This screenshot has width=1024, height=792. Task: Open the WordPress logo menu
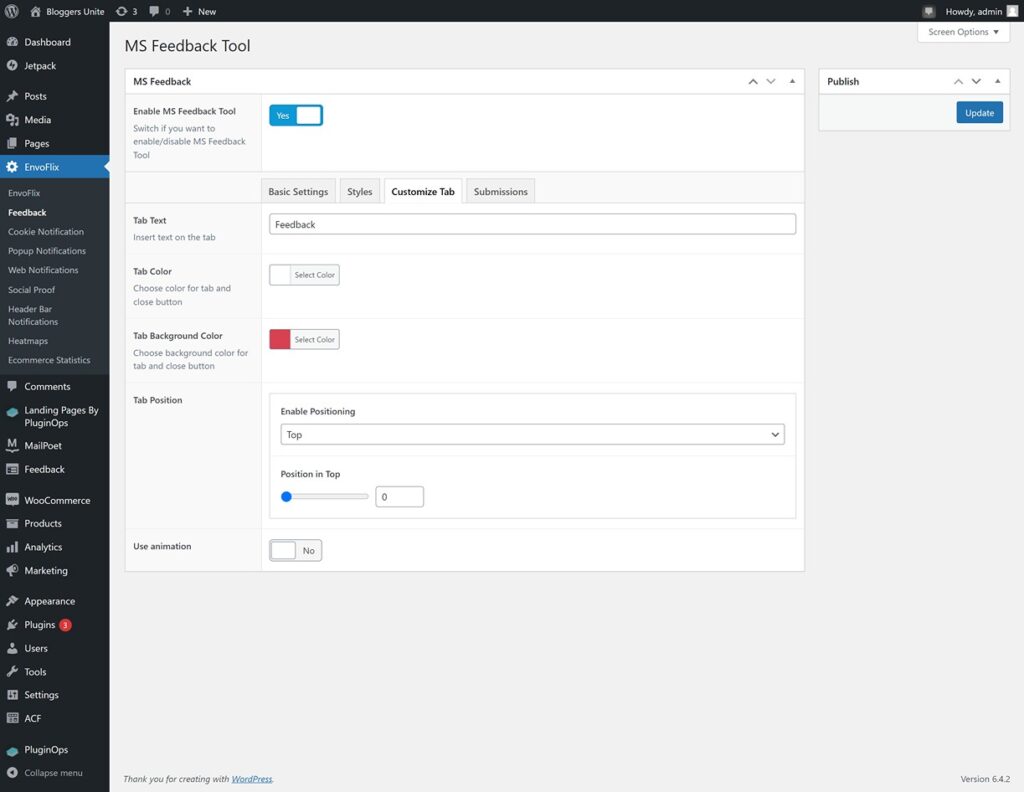[10, 11]
